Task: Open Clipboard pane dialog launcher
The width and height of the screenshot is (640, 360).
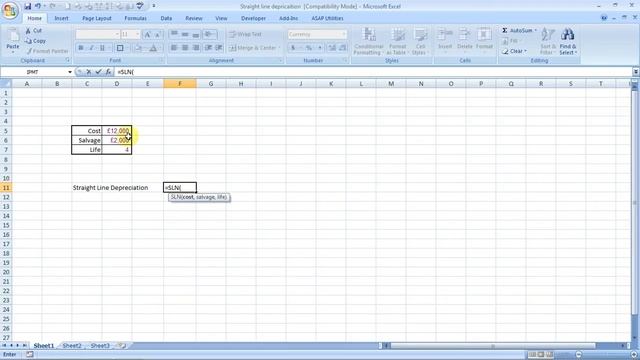Action: (68, 60)
